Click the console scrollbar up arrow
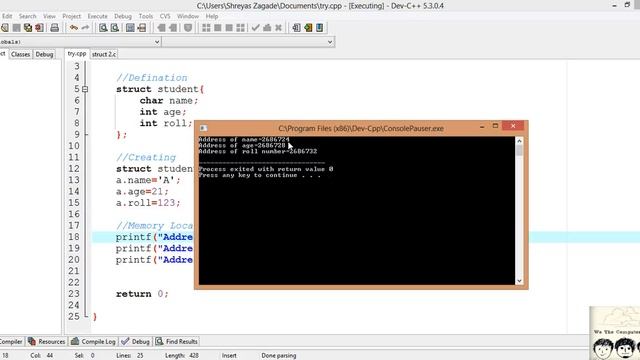 (519, 141)
